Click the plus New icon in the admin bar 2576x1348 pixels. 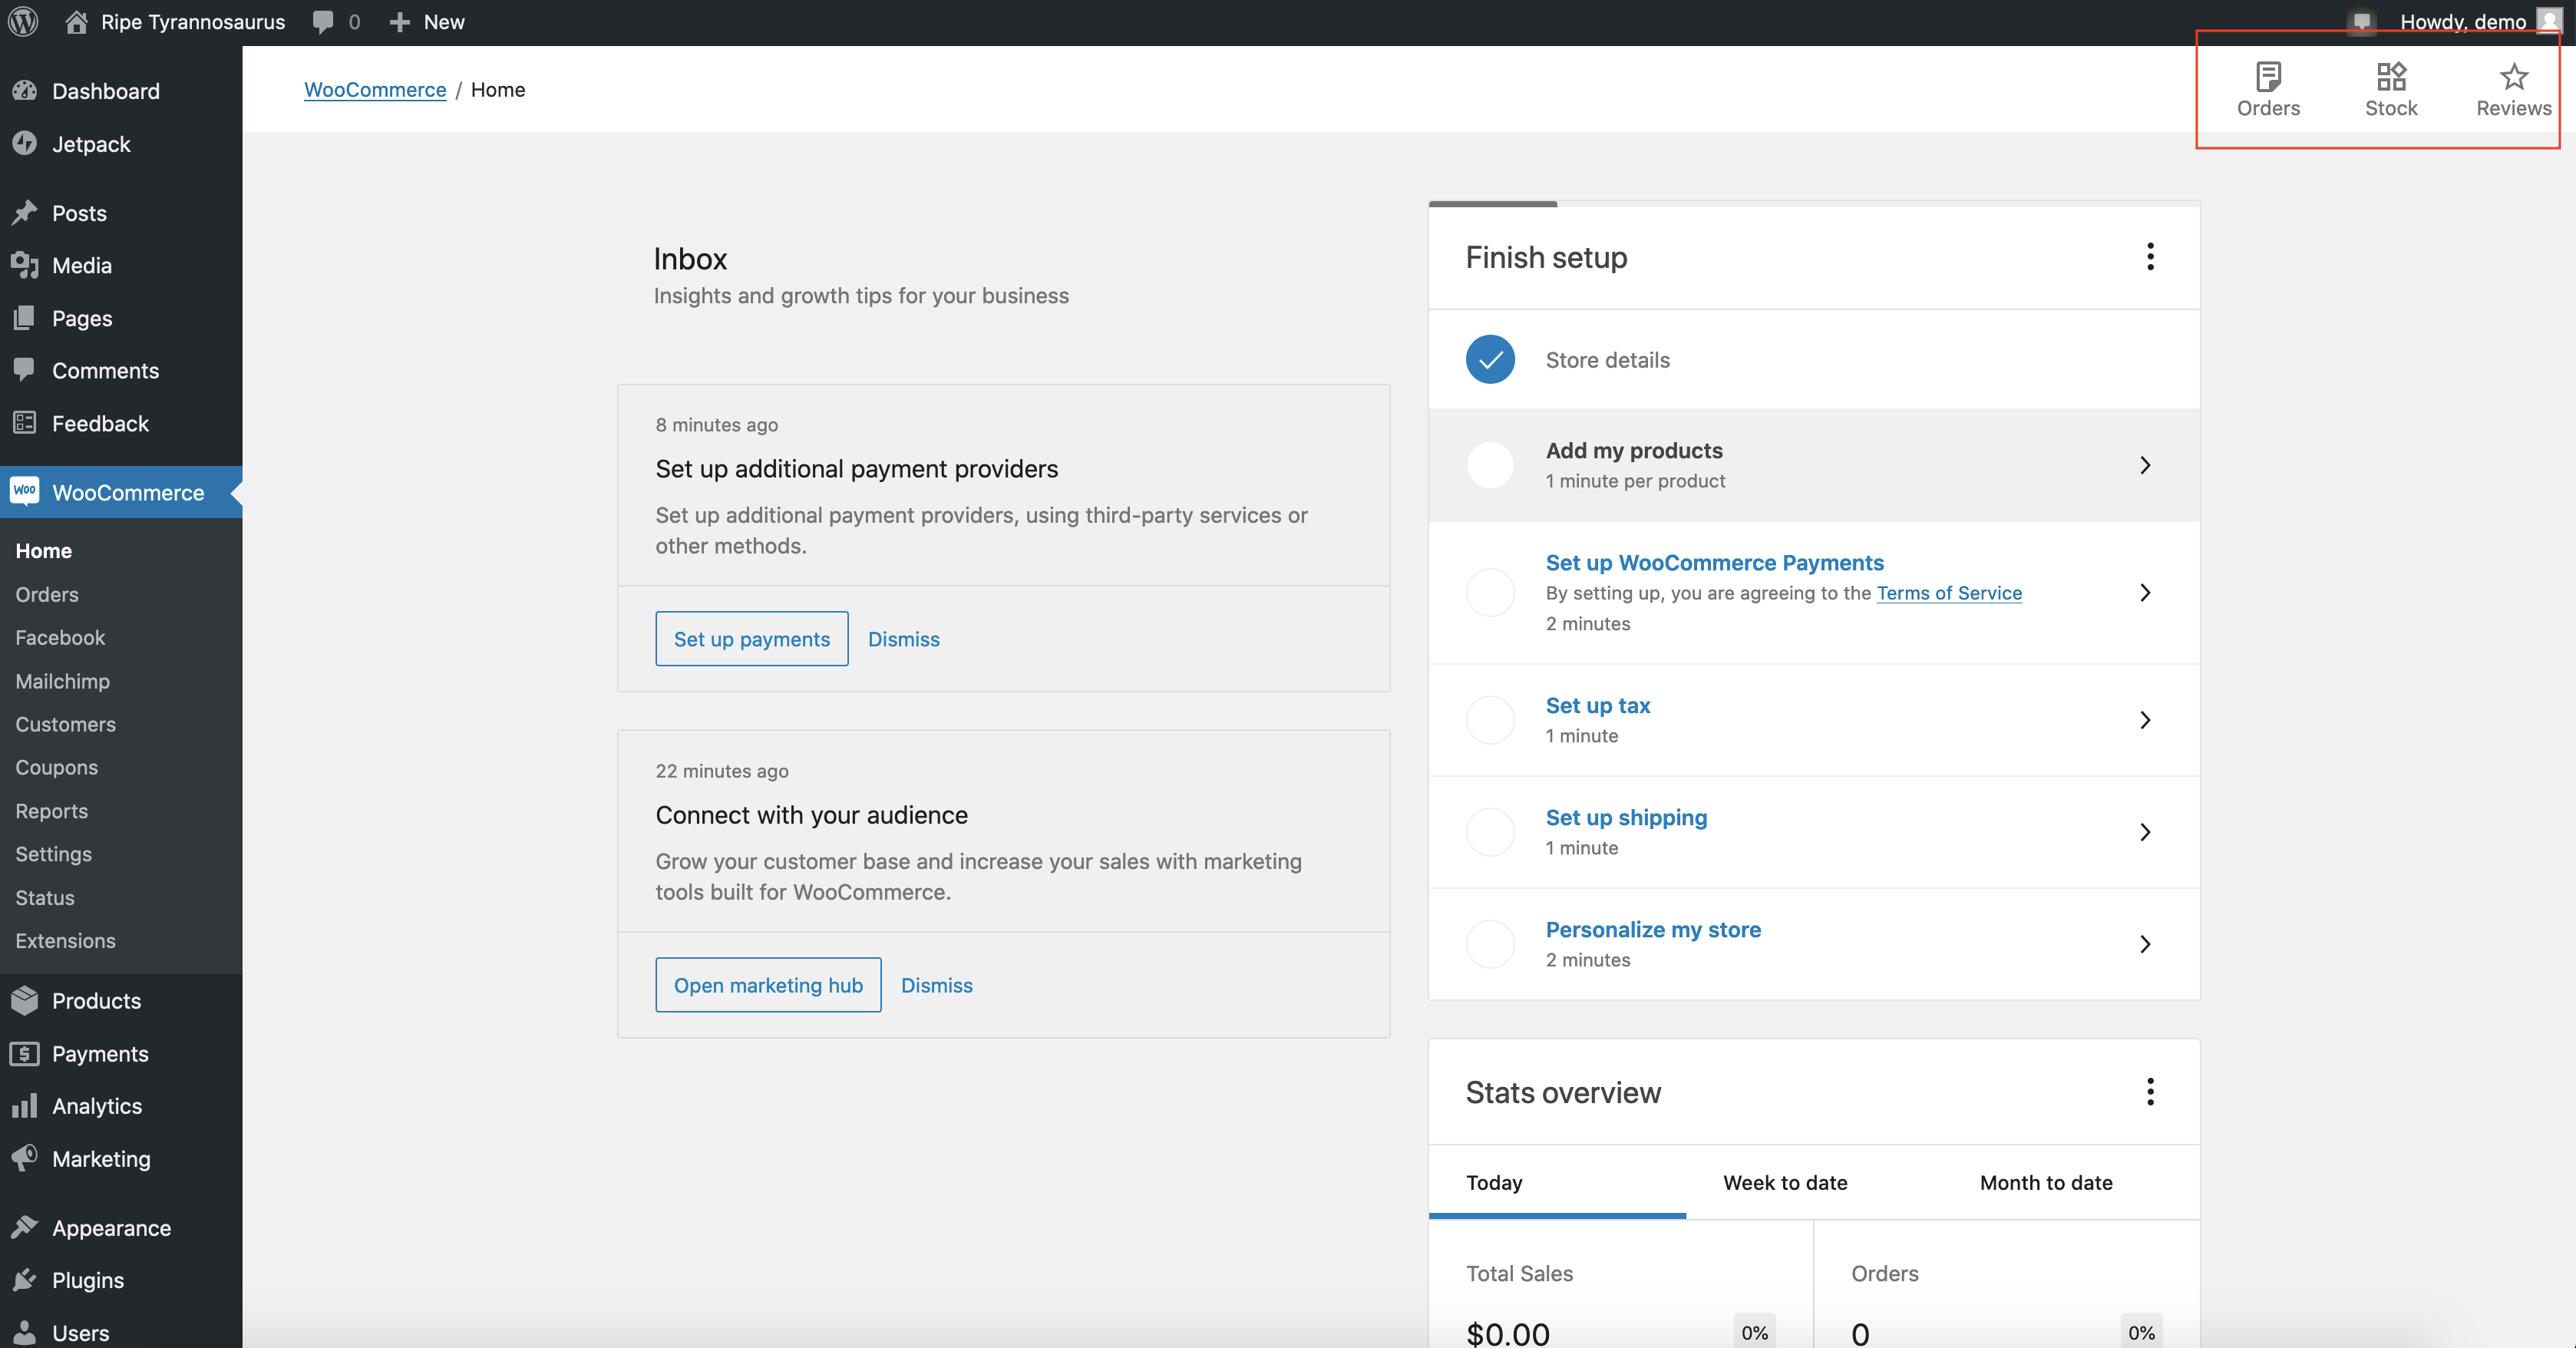pos(399,22)
